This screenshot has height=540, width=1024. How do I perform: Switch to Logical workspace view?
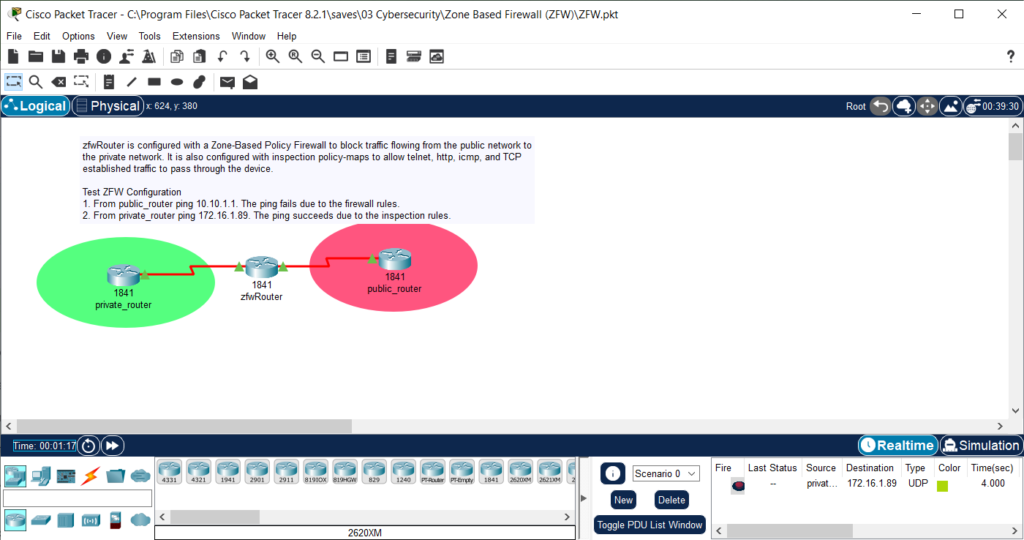click(x=36, y=106)
